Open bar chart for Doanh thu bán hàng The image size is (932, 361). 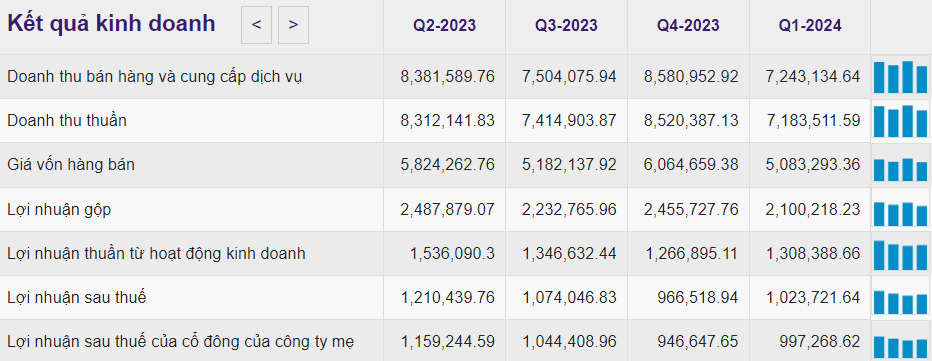click(x=900, y=77)
